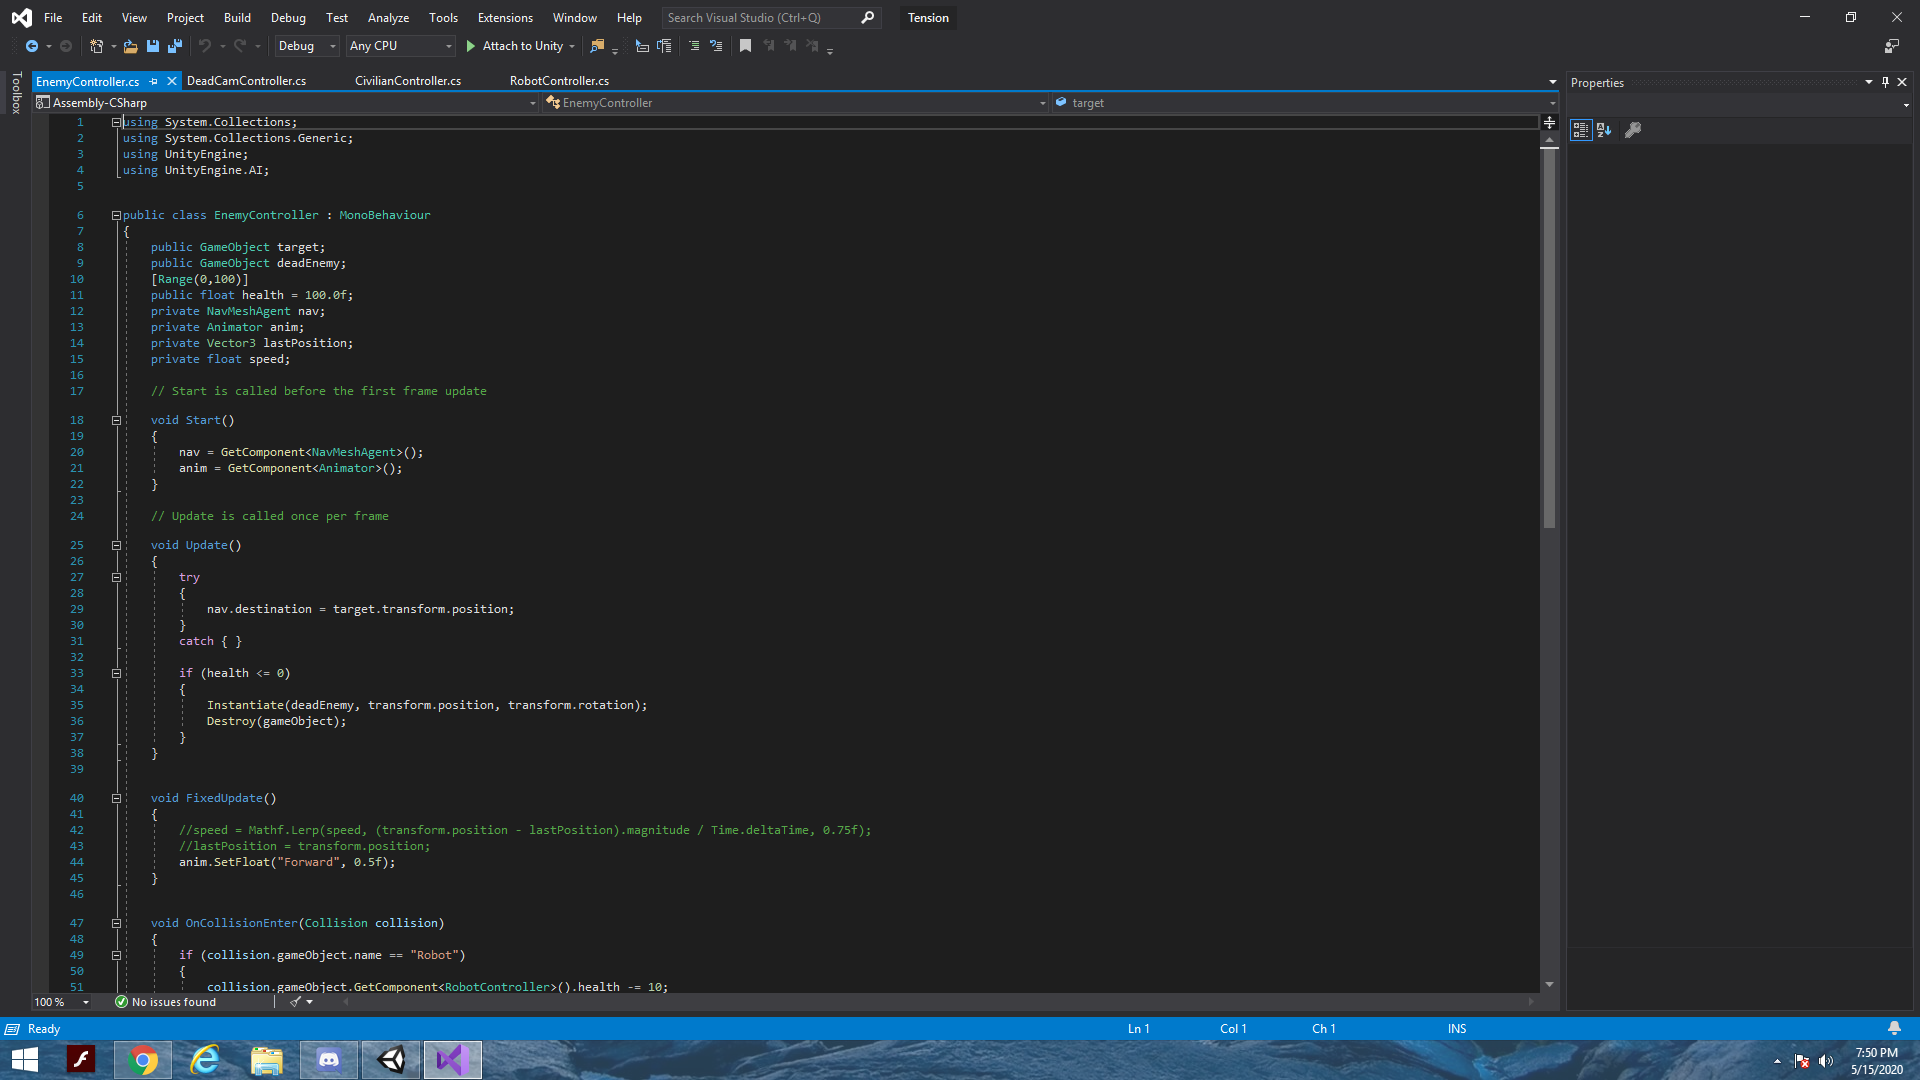This screenshot has height=1080, width=1920.
Task: Unpin the Properties panel
Action: point(1885,83)
